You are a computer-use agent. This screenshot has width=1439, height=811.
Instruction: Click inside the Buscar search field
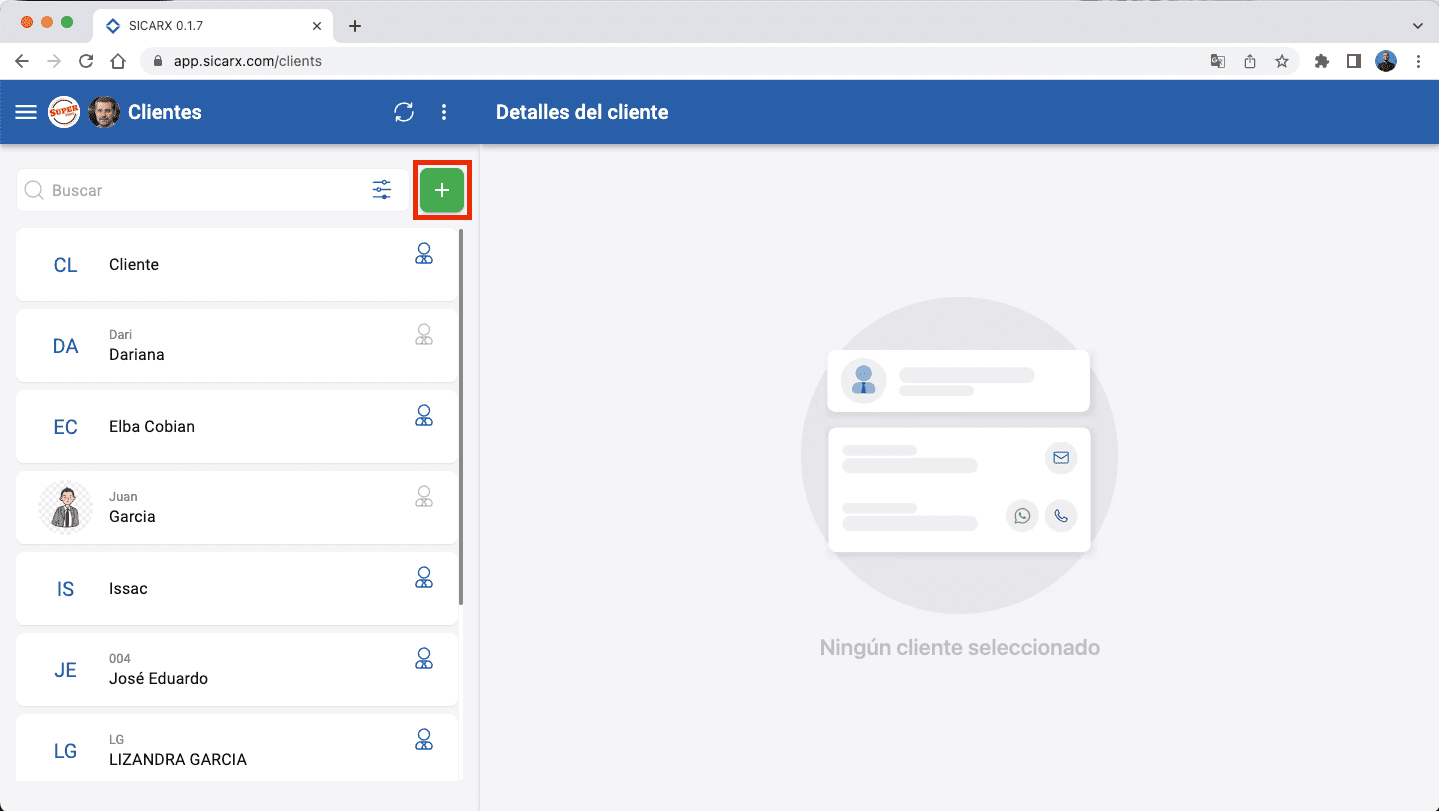click(x=180, y=189)
